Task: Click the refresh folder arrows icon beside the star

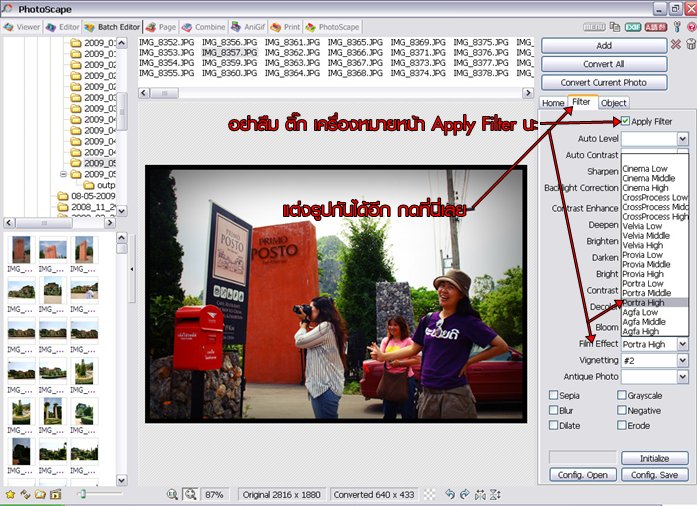Action: pyautogui.click(x=25, y=494)
